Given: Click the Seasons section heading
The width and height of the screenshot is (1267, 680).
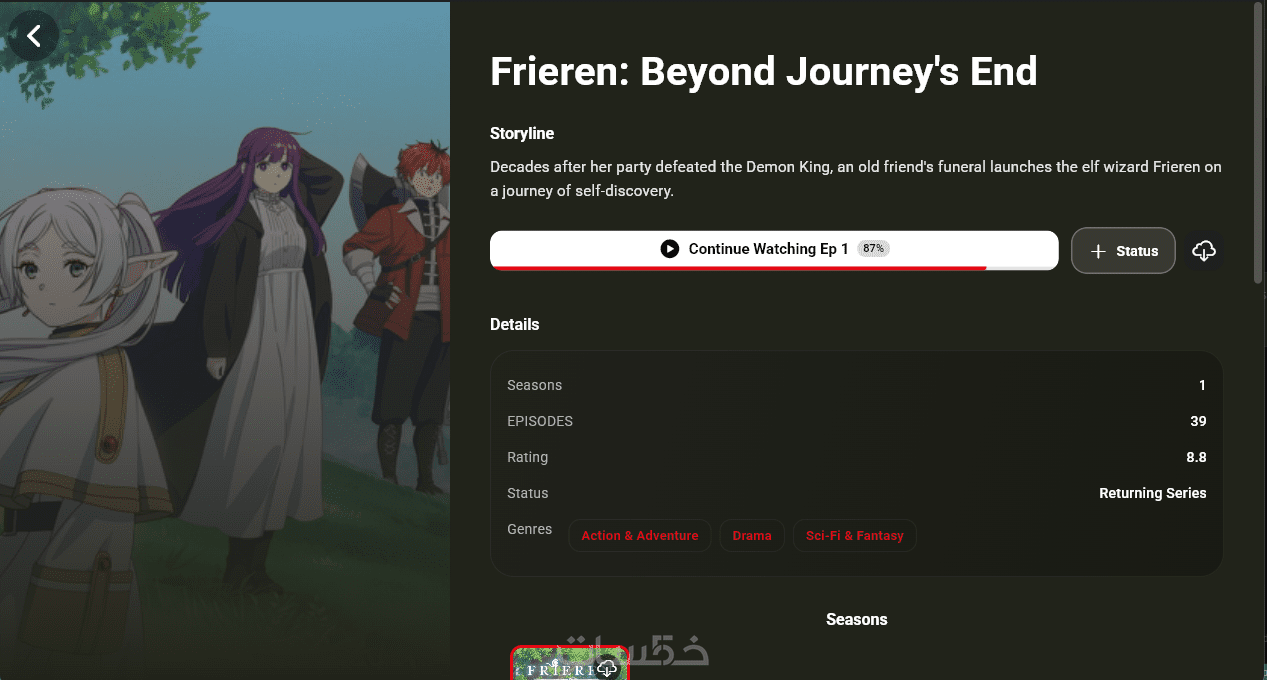Looking at the screenshot, I should pyautogui.click(x=857, y=619).
